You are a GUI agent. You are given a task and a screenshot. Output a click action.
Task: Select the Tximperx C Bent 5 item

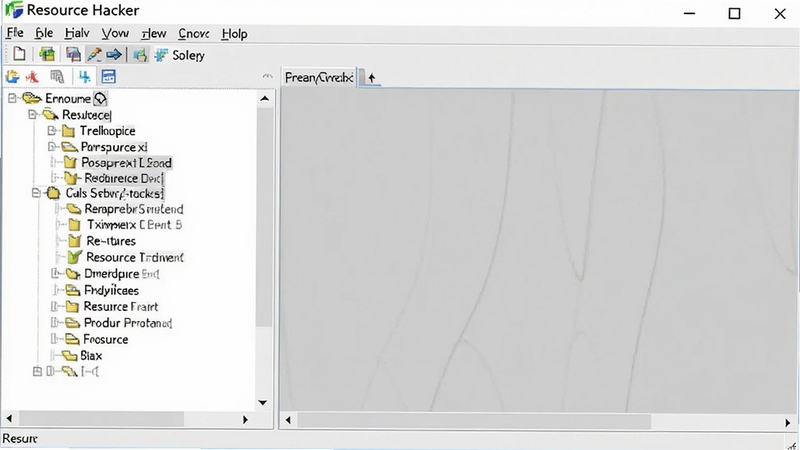pyautogui.click(x=134, y=224)
